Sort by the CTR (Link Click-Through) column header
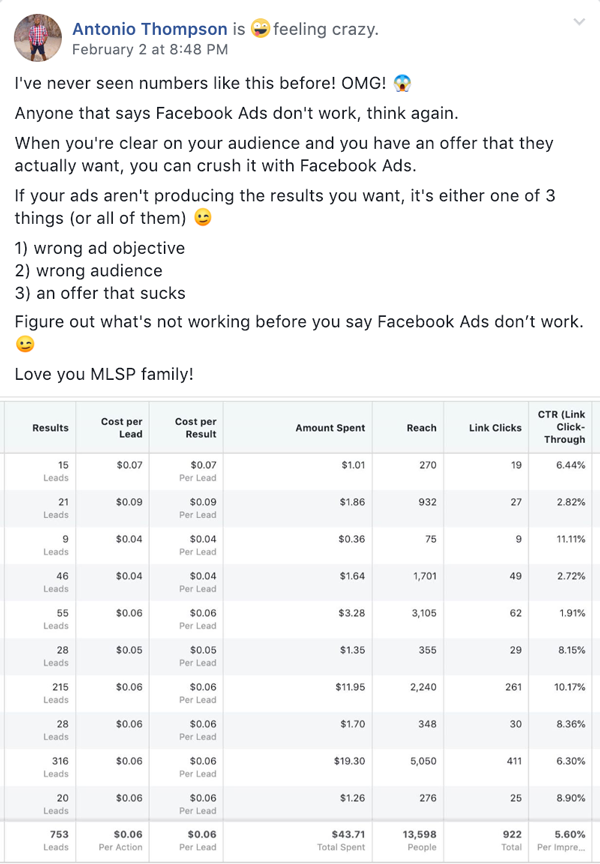Image resolution: width=600 pixels, height=864 pixels. pyautogui.click(x=560, y=427)
